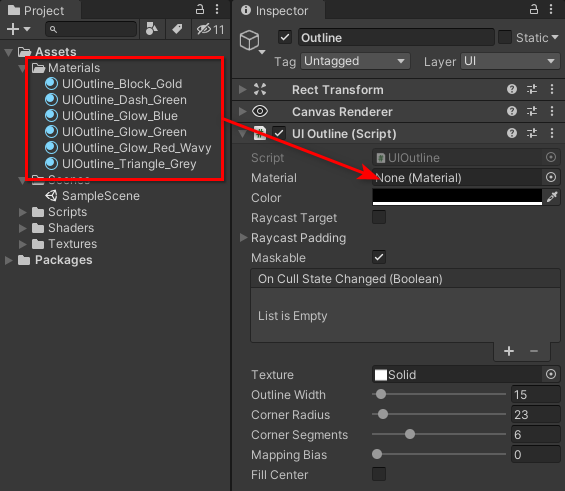Open the Static flags dropdown arrow
Viewport: 565px width, 491px height.
(x=555, y=37)
